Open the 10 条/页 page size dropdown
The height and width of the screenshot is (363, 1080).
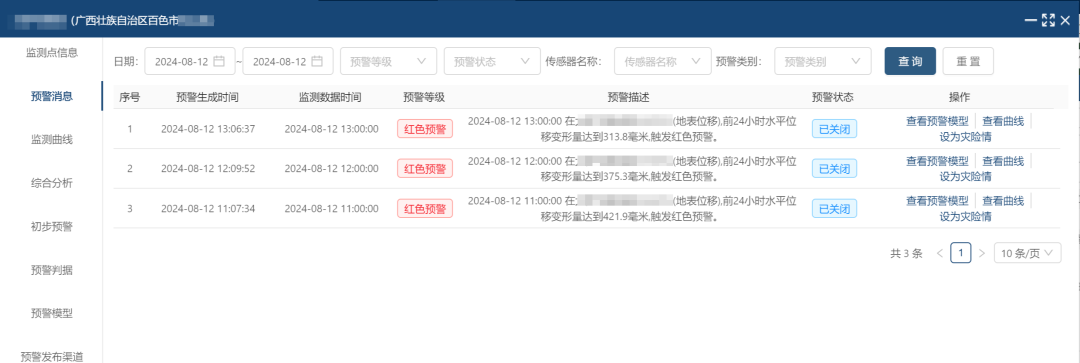coord(1028,253)
